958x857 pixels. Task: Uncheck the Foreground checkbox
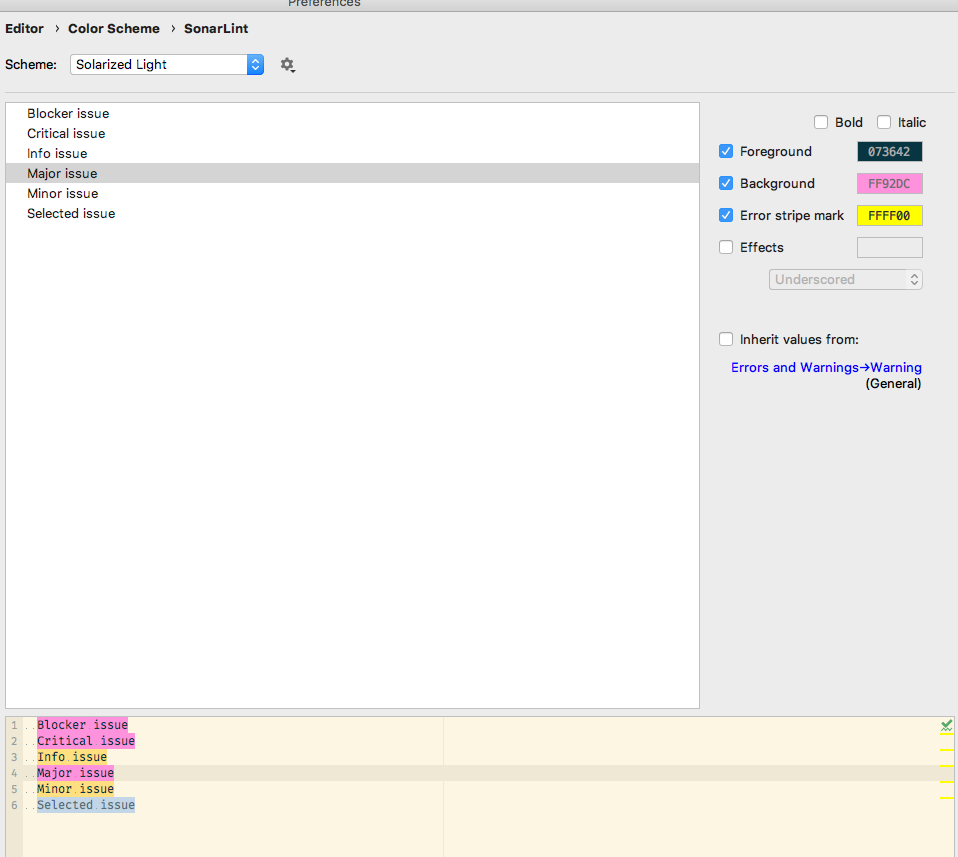726,151
